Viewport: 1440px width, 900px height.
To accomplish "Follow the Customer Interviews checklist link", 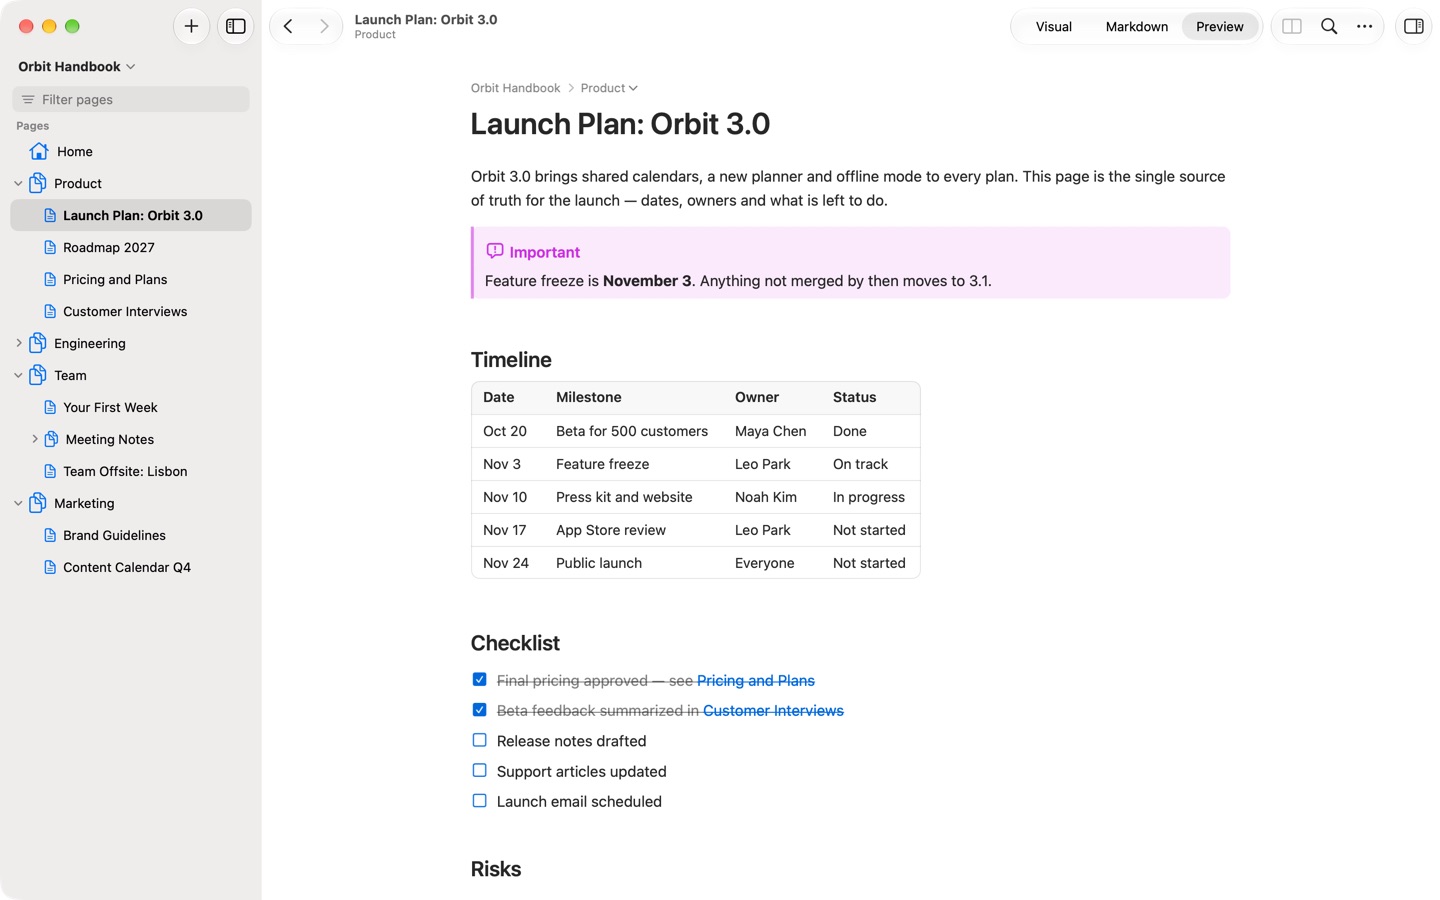I will [773, 711].
